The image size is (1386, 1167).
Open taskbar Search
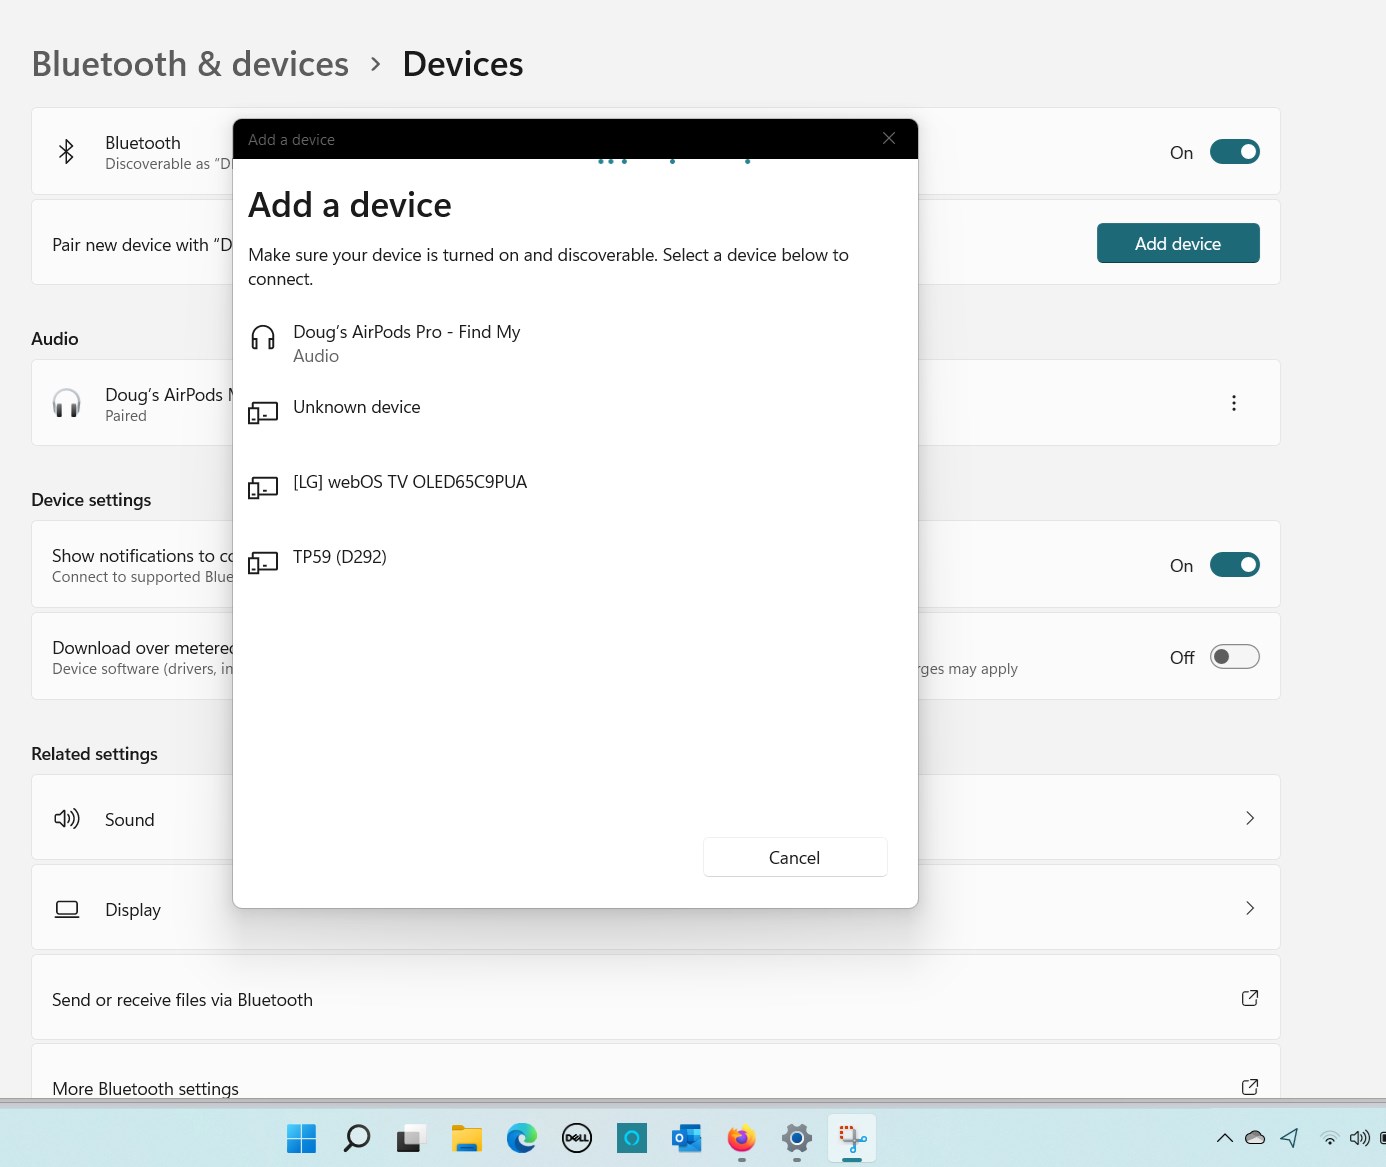coord(357,1138)
